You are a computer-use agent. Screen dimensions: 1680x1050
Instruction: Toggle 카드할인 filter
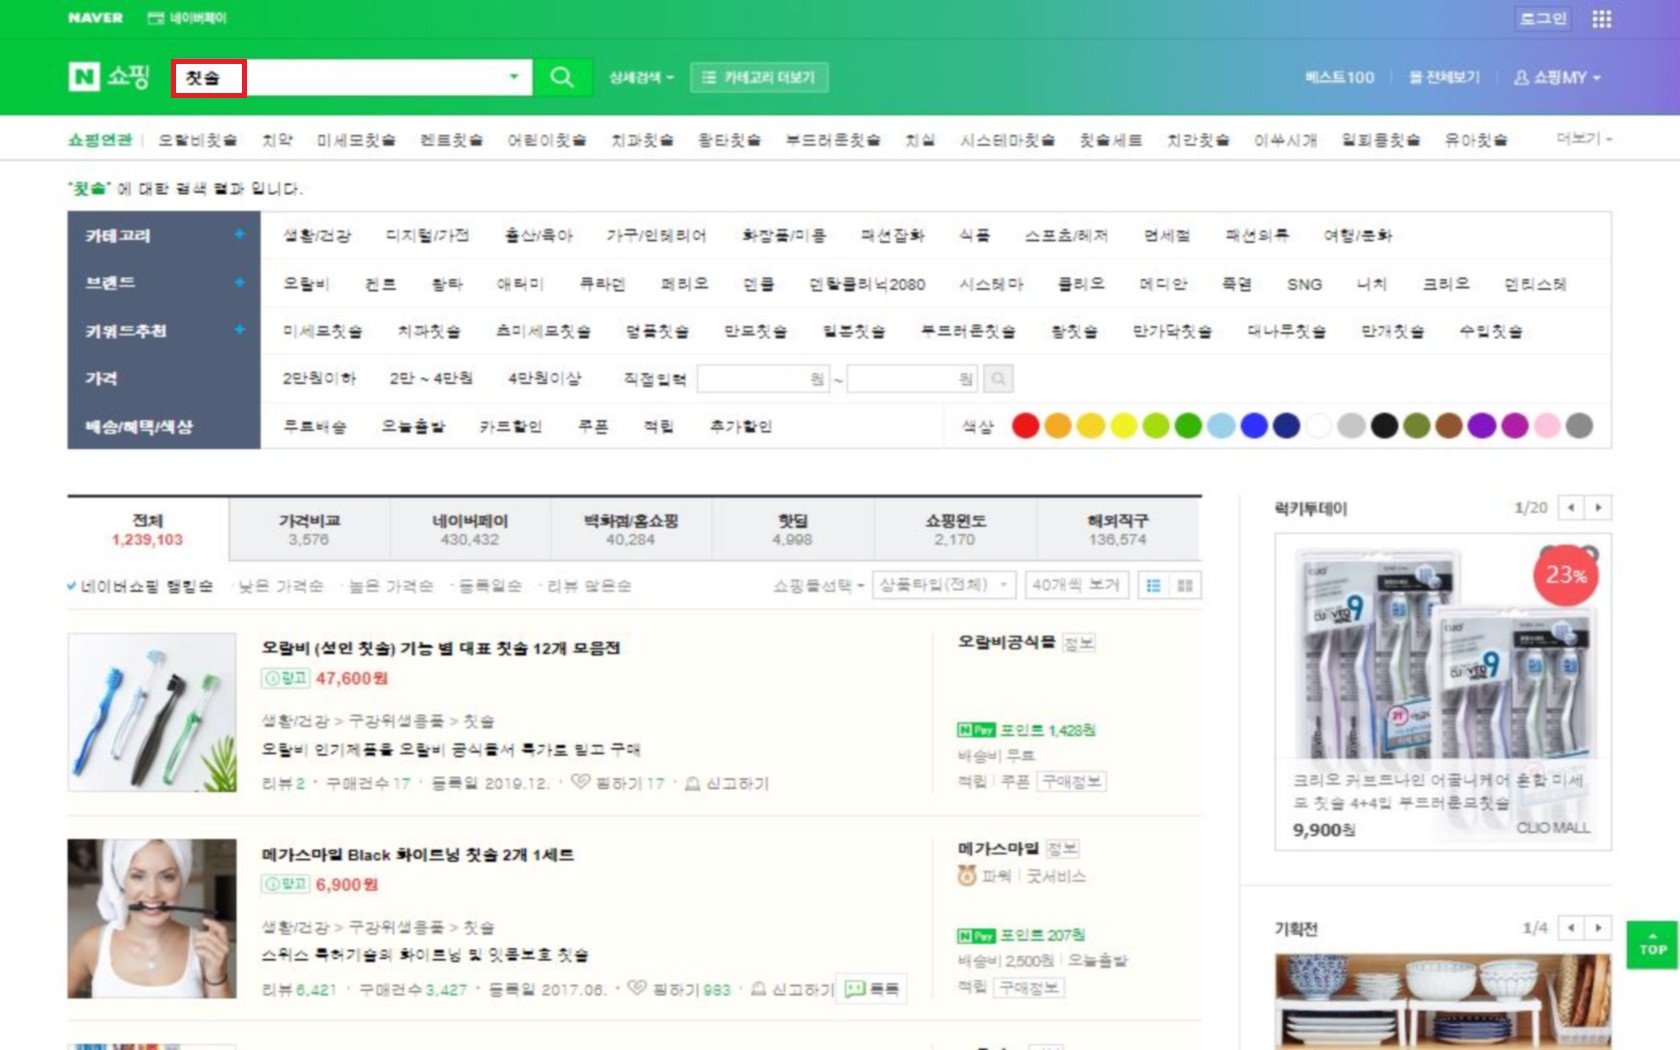(511, 426)
